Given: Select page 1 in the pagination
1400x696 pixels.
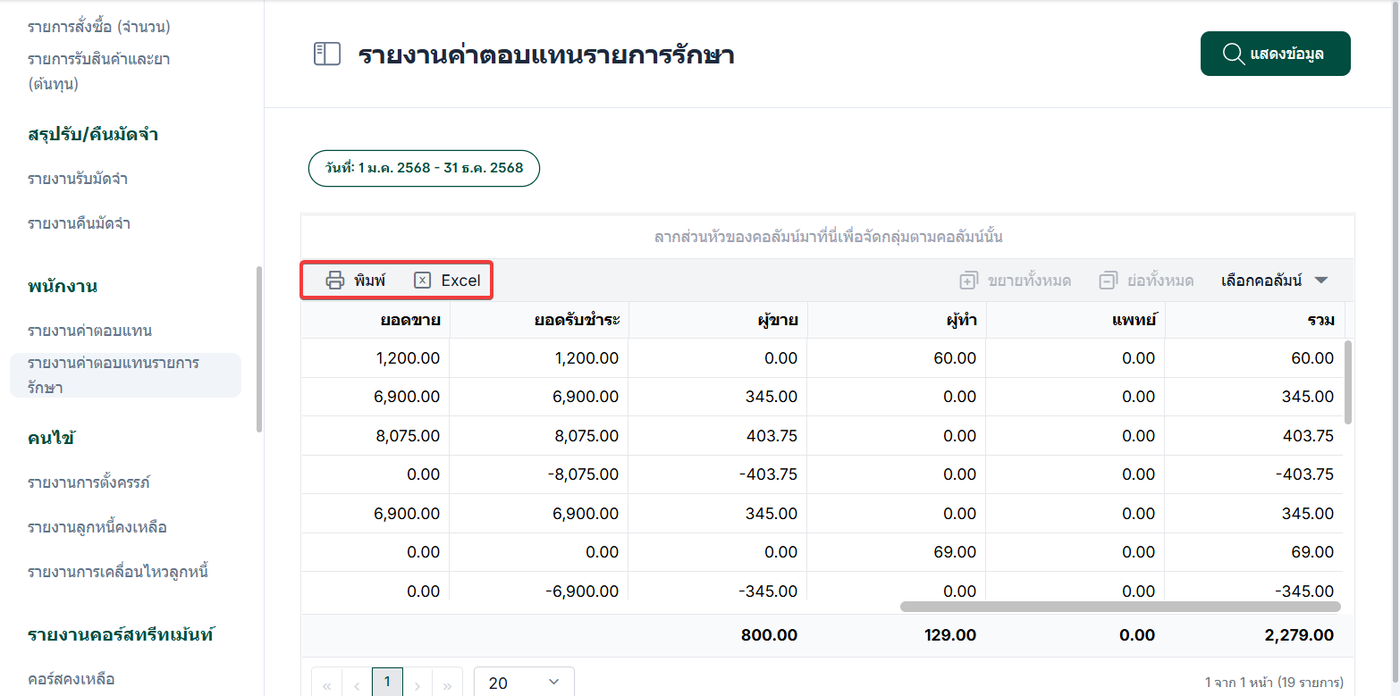Looking at the screenshot, I should coord(387,683).
